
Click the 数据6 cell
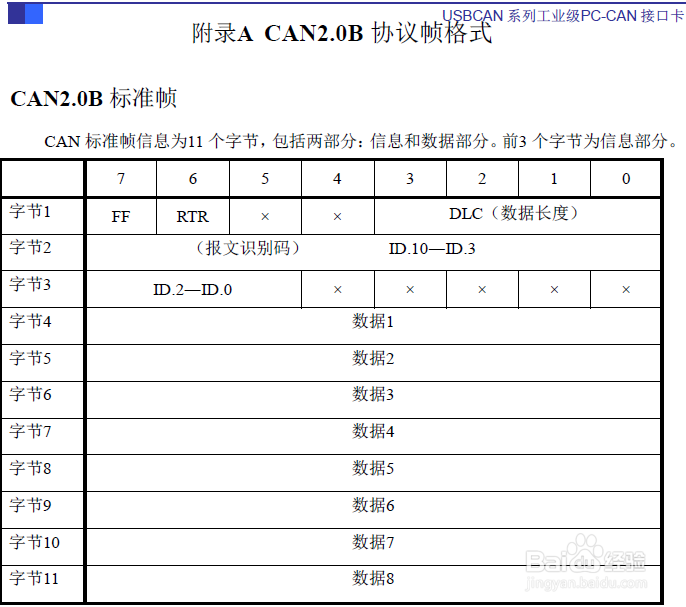click(x=373, y=510)
